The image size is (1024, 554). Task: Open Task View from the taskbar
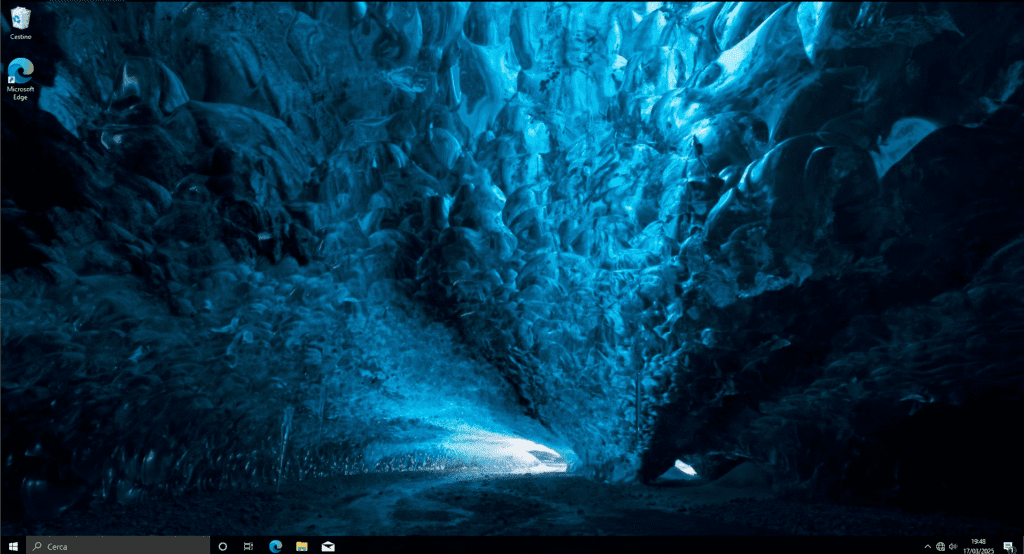click(x=248, y=546)
